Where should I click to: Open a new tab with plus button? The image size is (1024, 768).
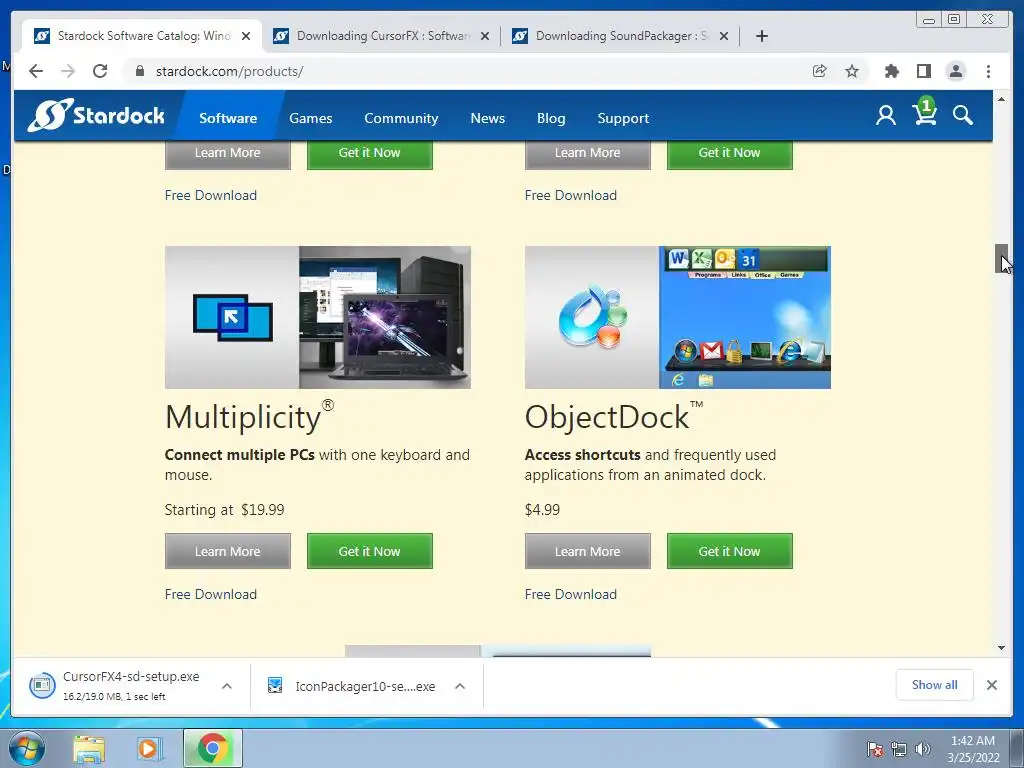click(x=761, y=36)
